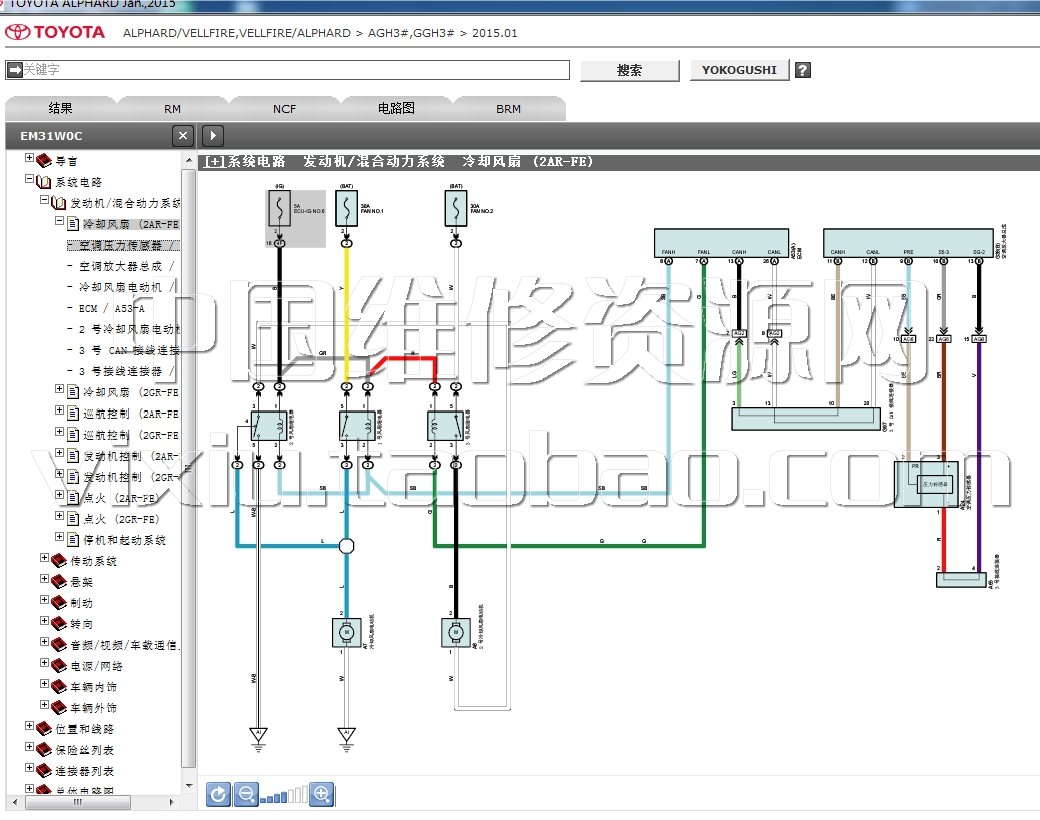Click the 连接器列表 red book icon
The image size is (1040, 820).
[44, 771]
